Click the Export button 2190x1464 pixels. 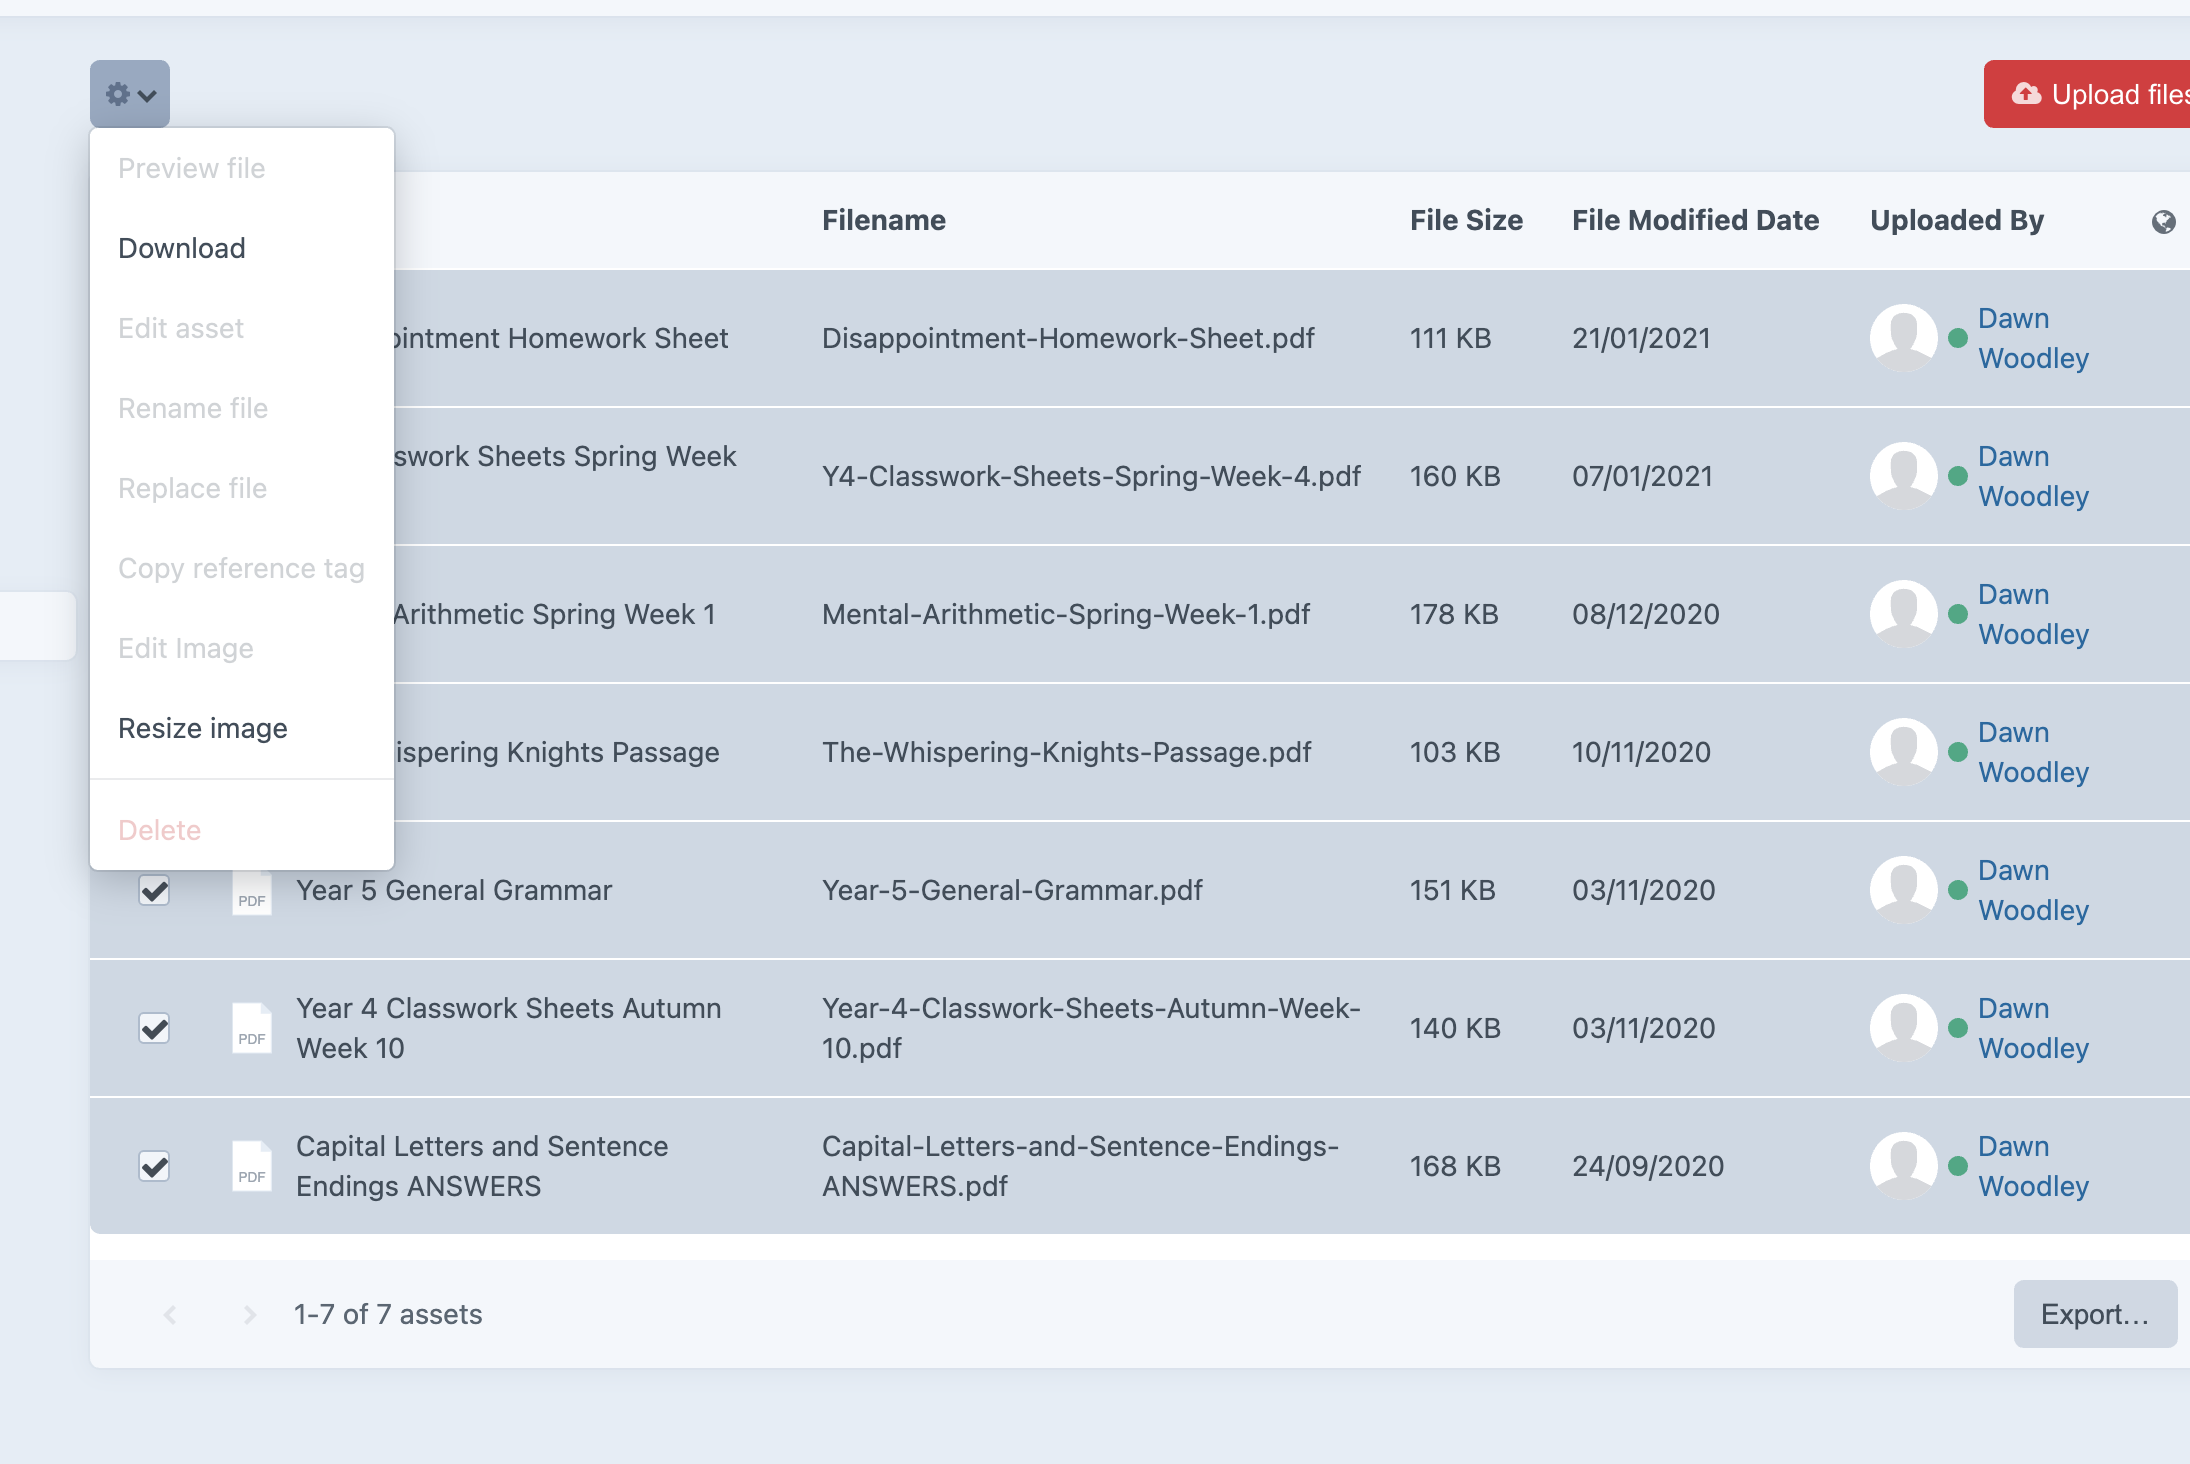coord(2096,1314)
